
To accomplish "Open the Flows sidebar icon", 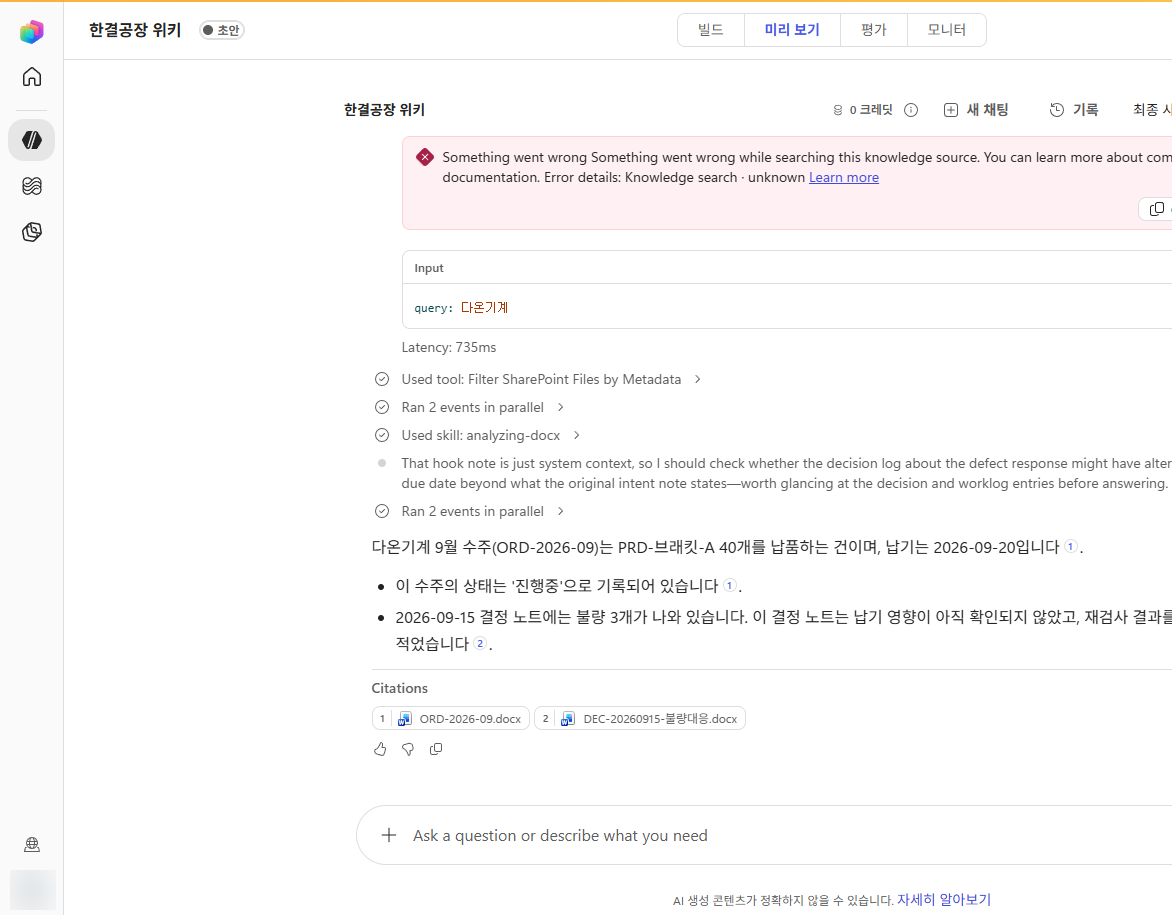I will tap(31, 185).
